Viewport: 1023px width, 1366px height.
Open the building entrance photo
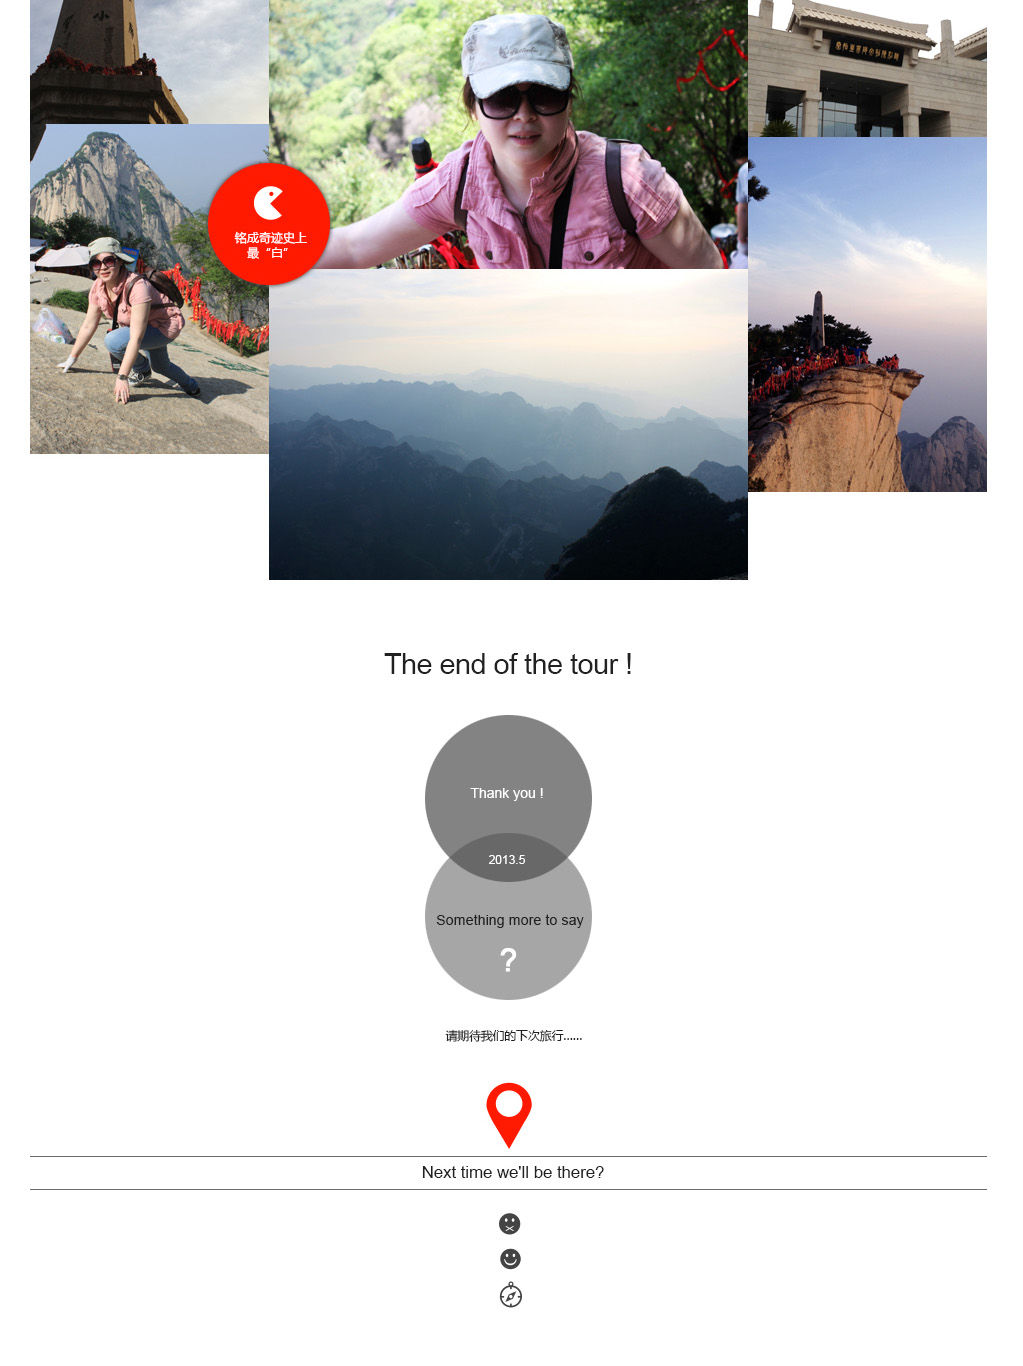click(x=867, y=68)
